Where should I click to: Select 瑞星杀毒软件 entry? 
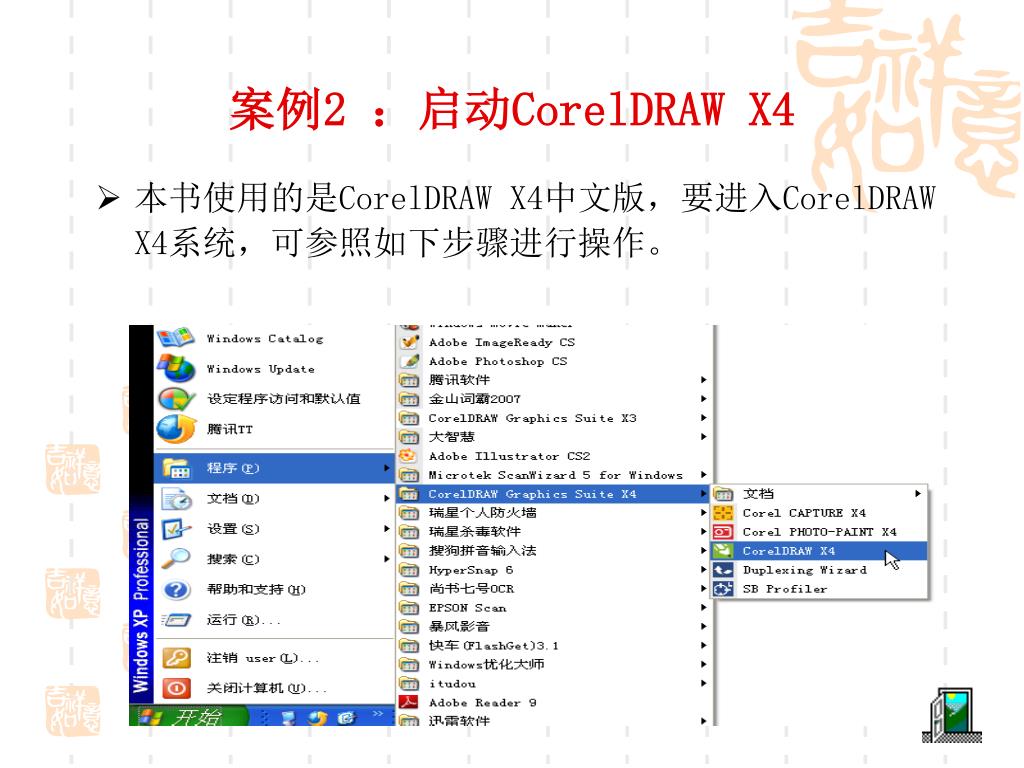554,532
